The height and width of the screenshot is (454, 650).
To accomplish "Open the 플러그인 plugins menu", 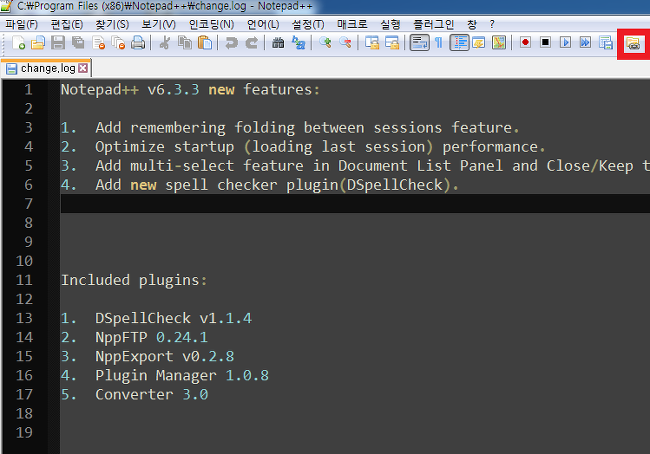I will [x=434, y=24].
